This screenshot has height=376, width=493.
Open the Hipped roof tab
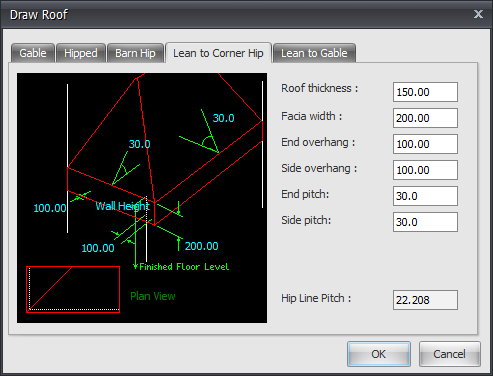click(81, 53)
